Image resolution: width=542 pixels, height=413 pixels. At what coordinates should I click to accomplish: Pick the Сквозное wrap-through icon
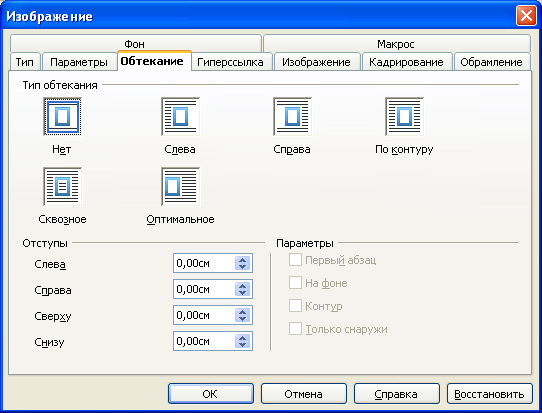(x=62, y=187)
